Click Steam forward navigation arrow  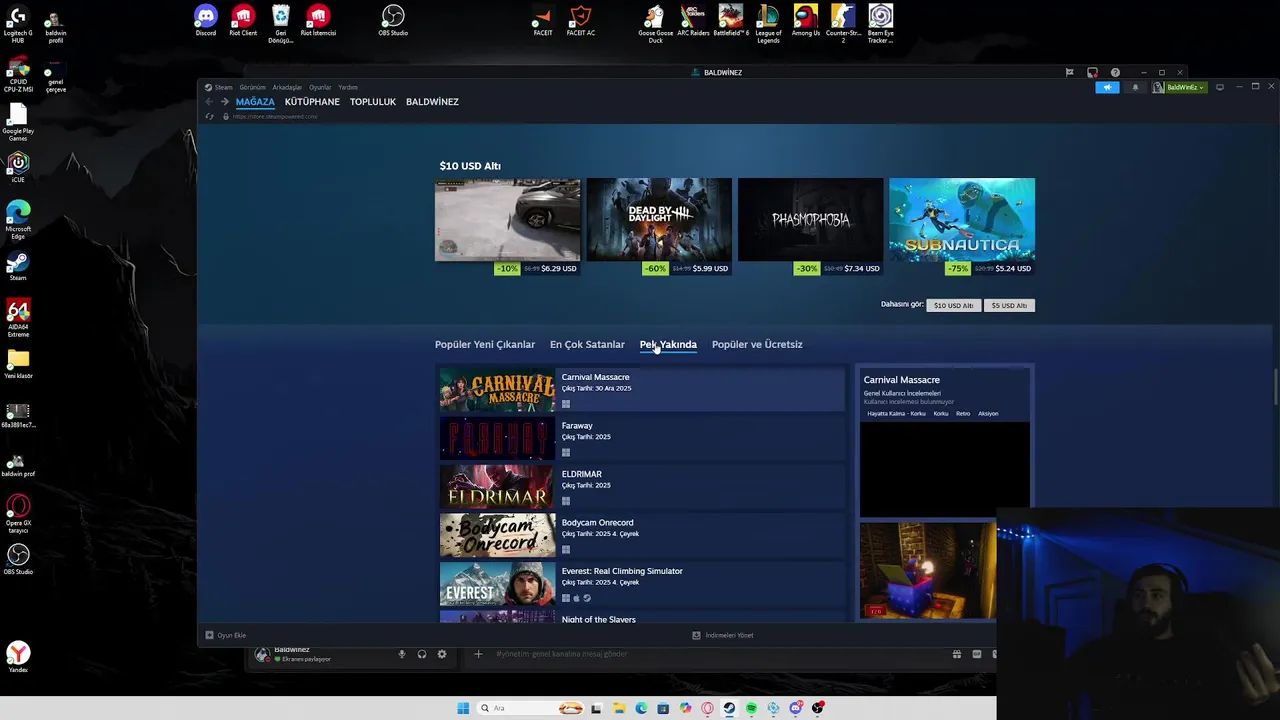(x=225, y=102)
